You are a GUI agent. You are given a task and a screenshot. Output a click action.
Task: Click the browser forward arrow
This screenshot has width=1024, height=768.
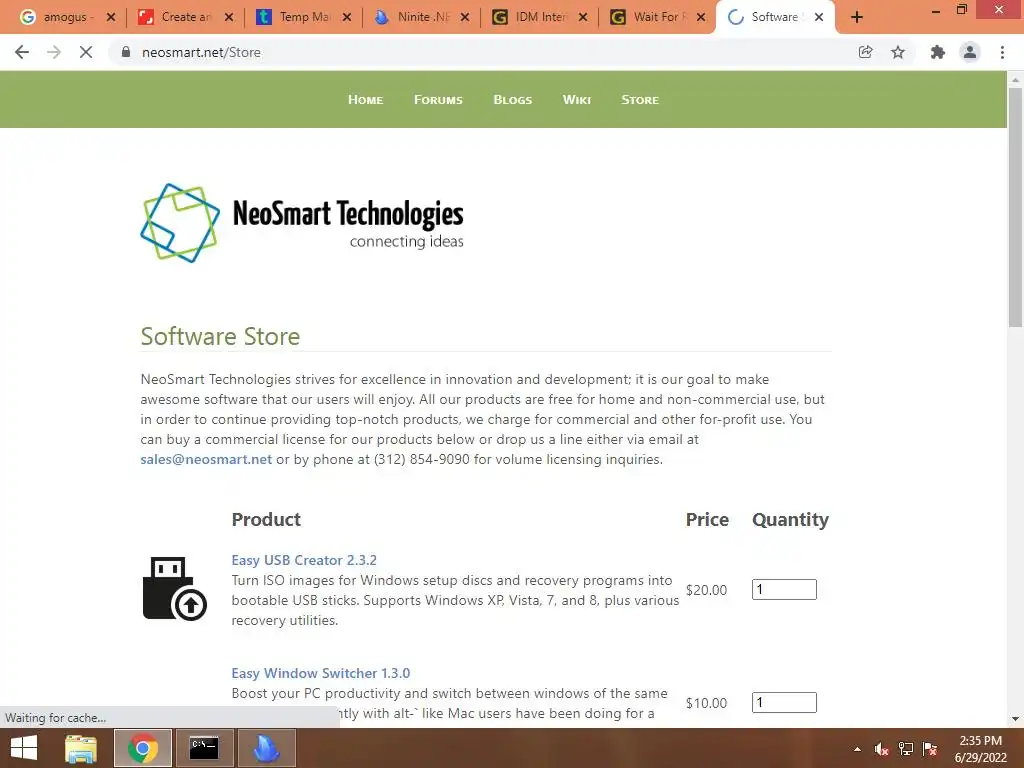[54, 52]
